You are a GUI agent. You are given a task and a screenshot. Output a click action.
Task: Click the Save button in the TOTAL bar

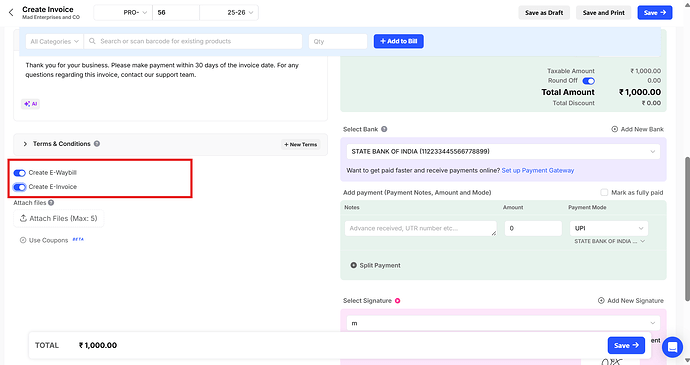click(626, 345)
